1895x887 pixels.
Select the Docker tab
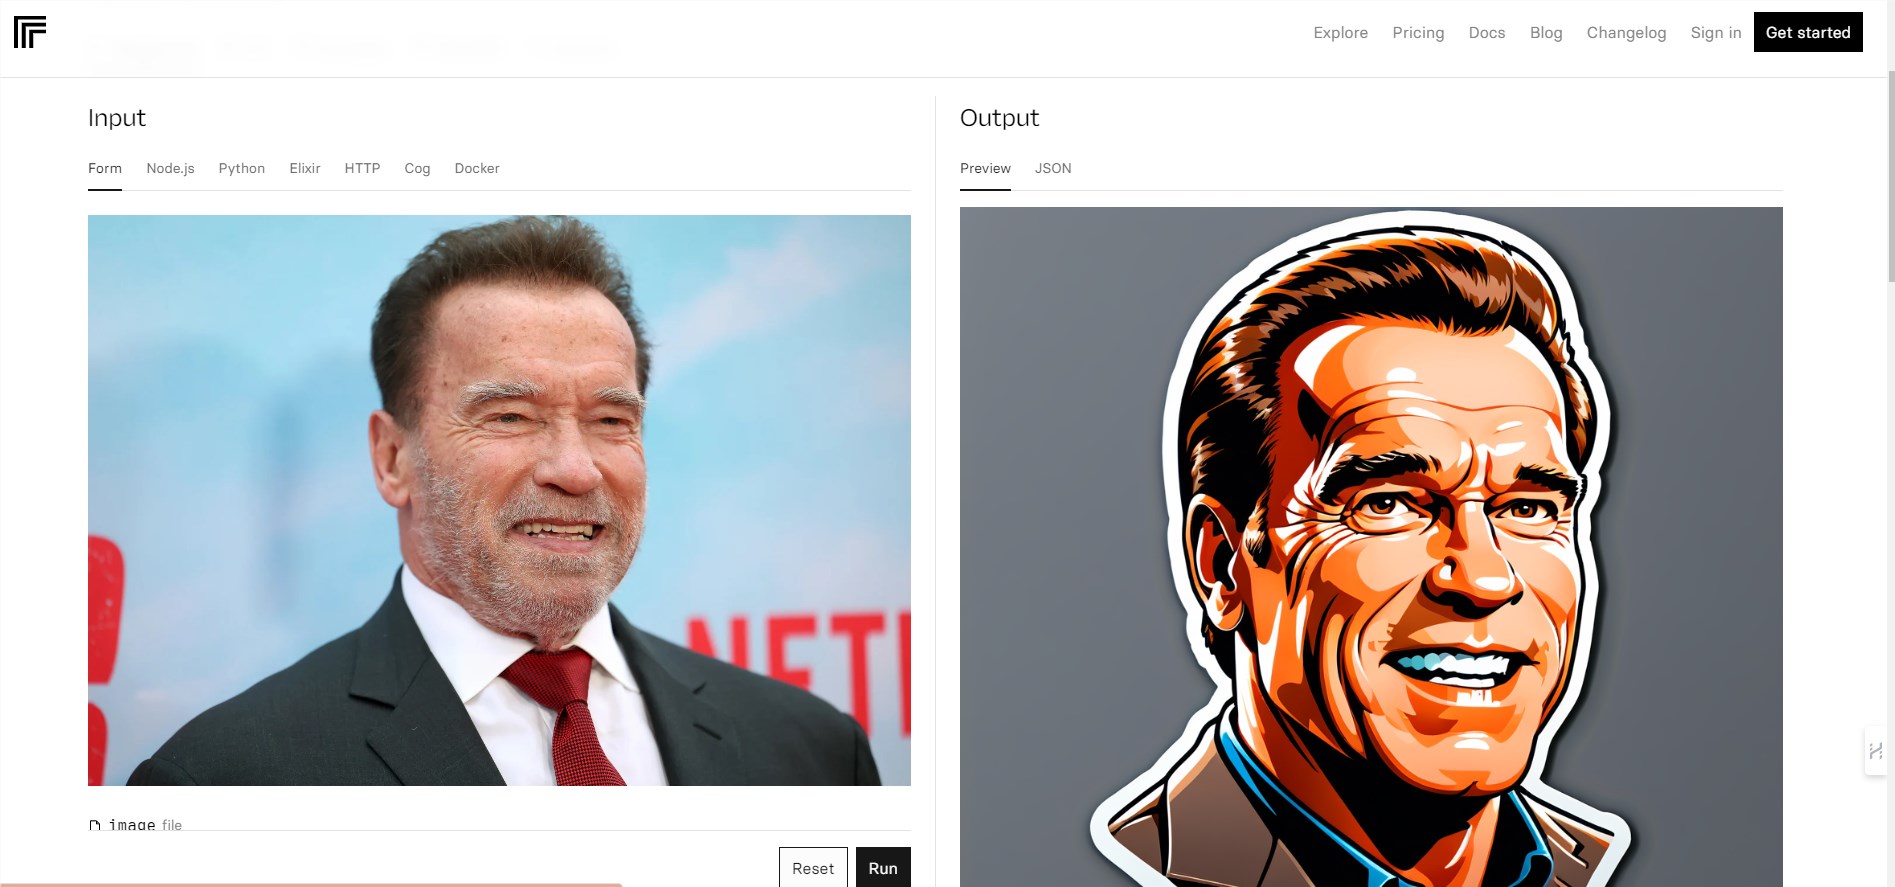(477, 168)
